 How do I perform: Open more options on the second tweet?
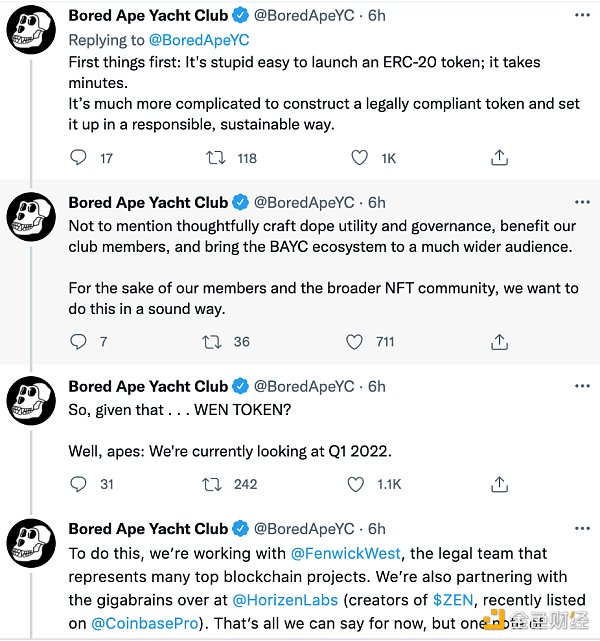581,202
